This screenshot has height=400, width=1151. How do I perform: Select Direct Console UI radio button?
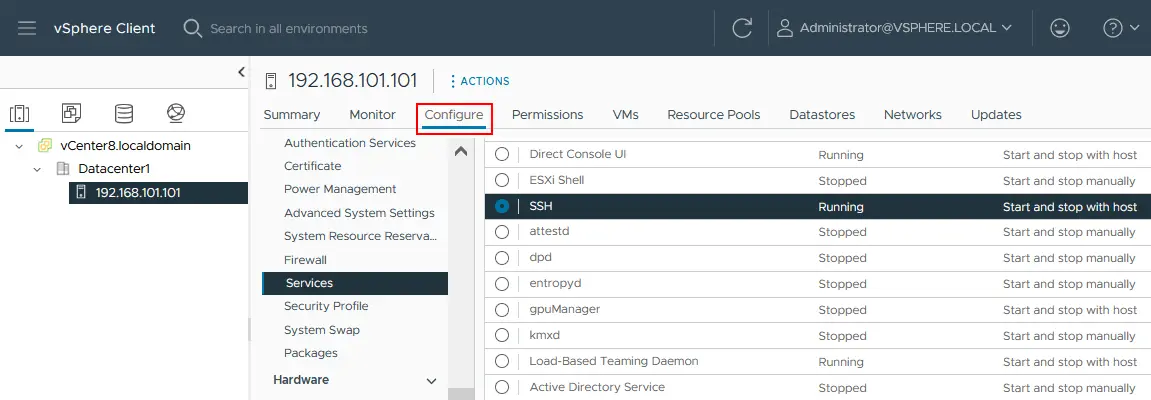pos(502,154)
